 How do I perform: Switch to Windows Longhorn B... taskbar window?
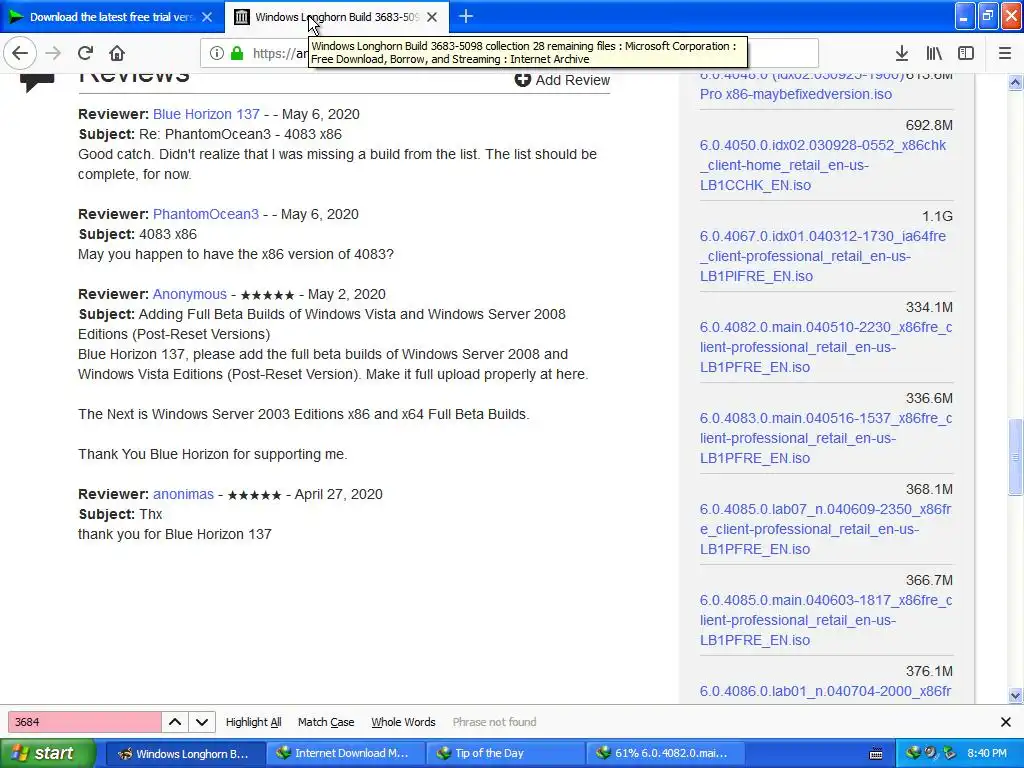[185, 754]
